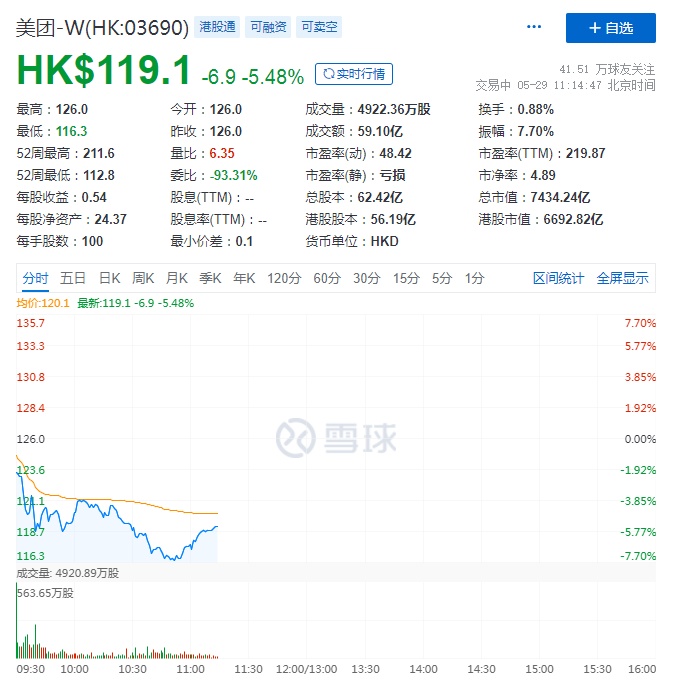Image resolution: width=676 pixels, height=689 pixels.
Task: Switch to the 分时 chart tab
Action: point(35,278)
